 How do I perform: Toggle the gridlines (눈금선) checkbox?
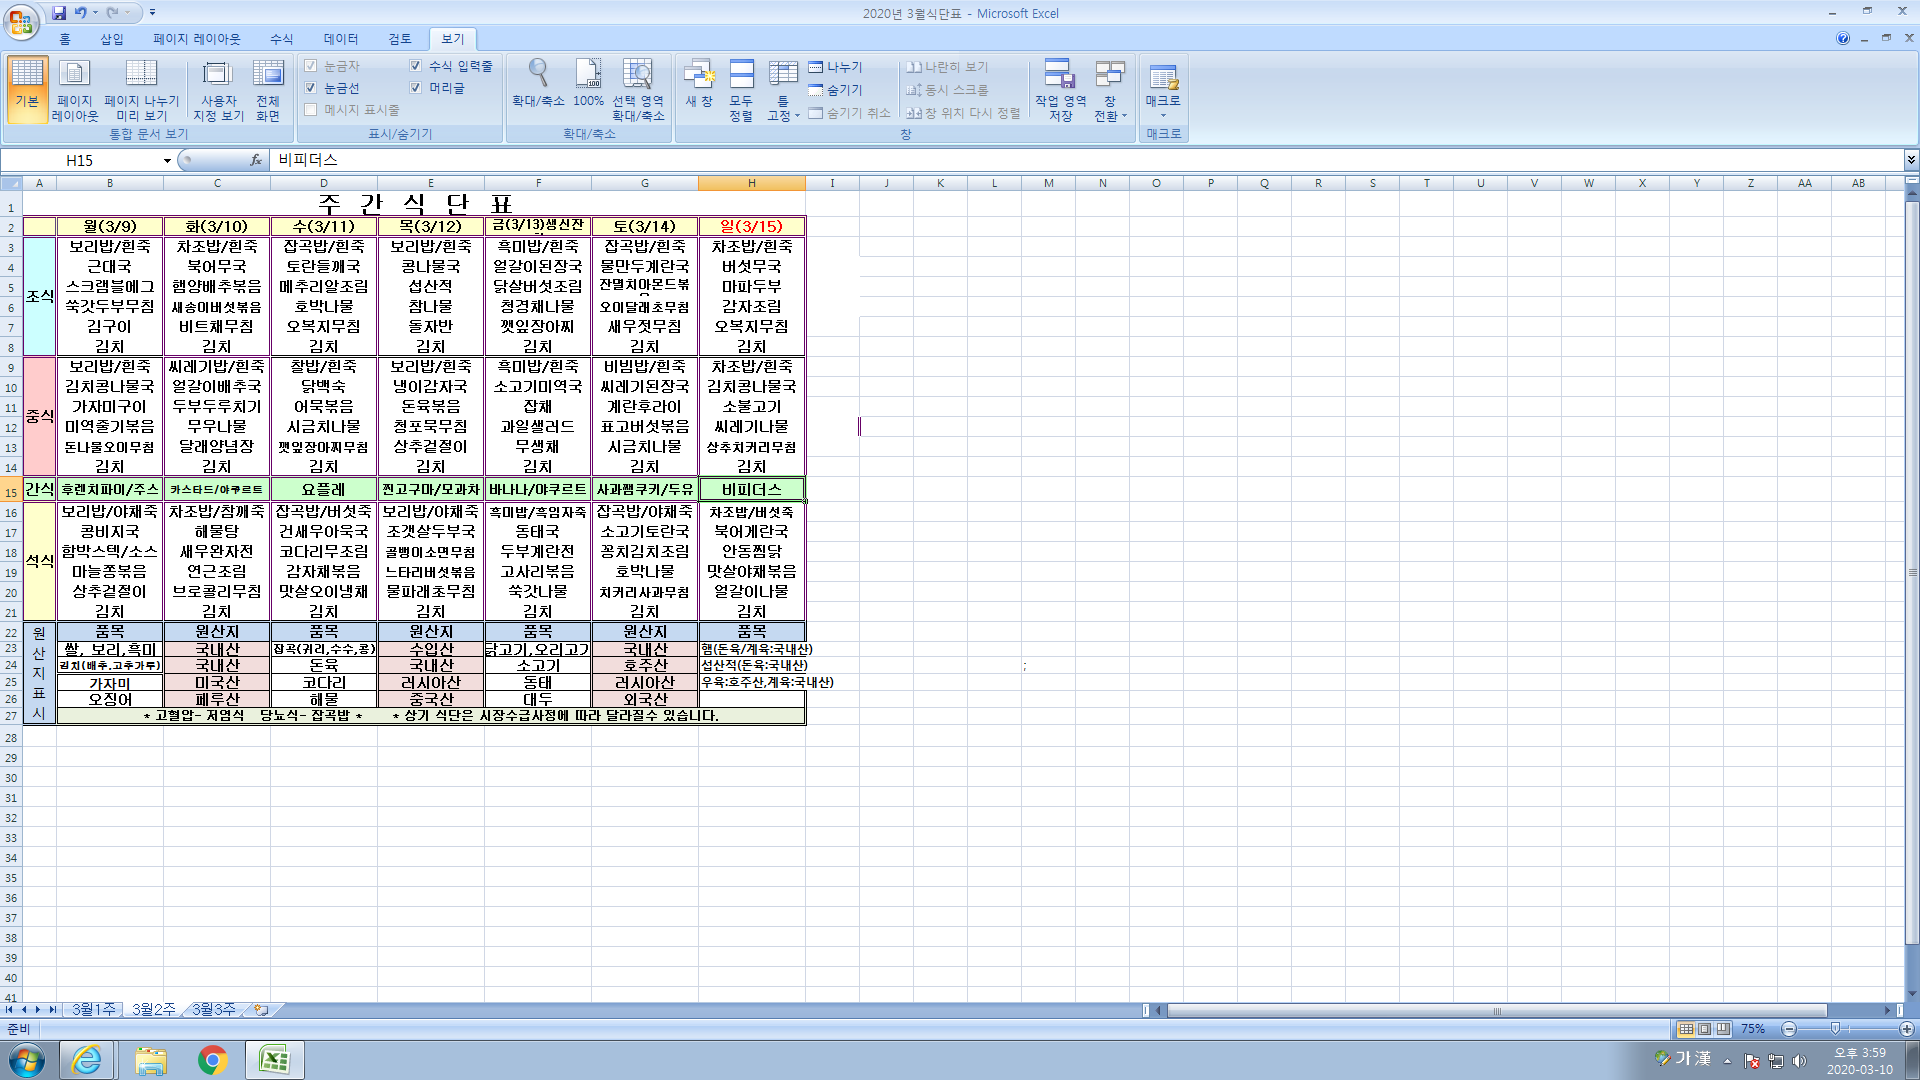(311, 88)
